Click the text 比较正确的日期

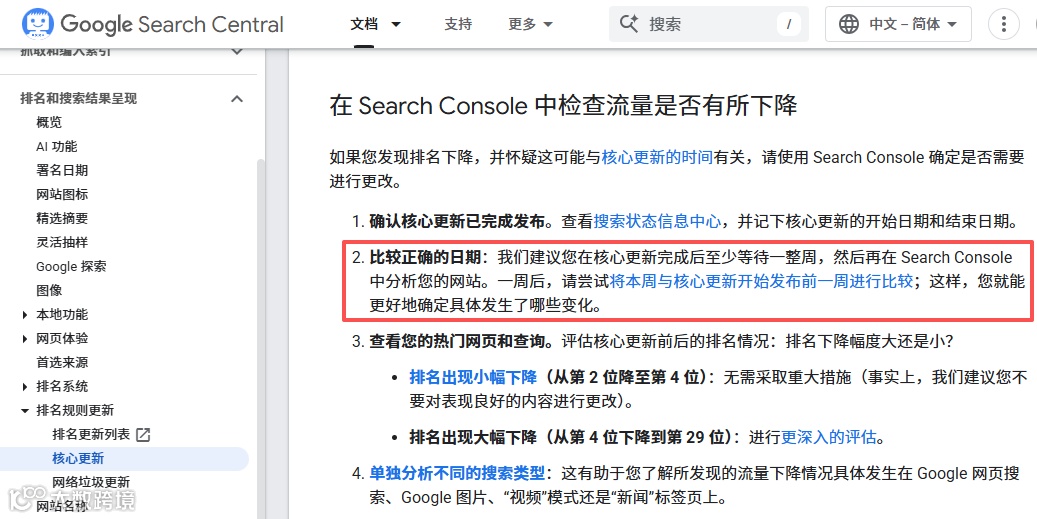(x=427, y=257)
